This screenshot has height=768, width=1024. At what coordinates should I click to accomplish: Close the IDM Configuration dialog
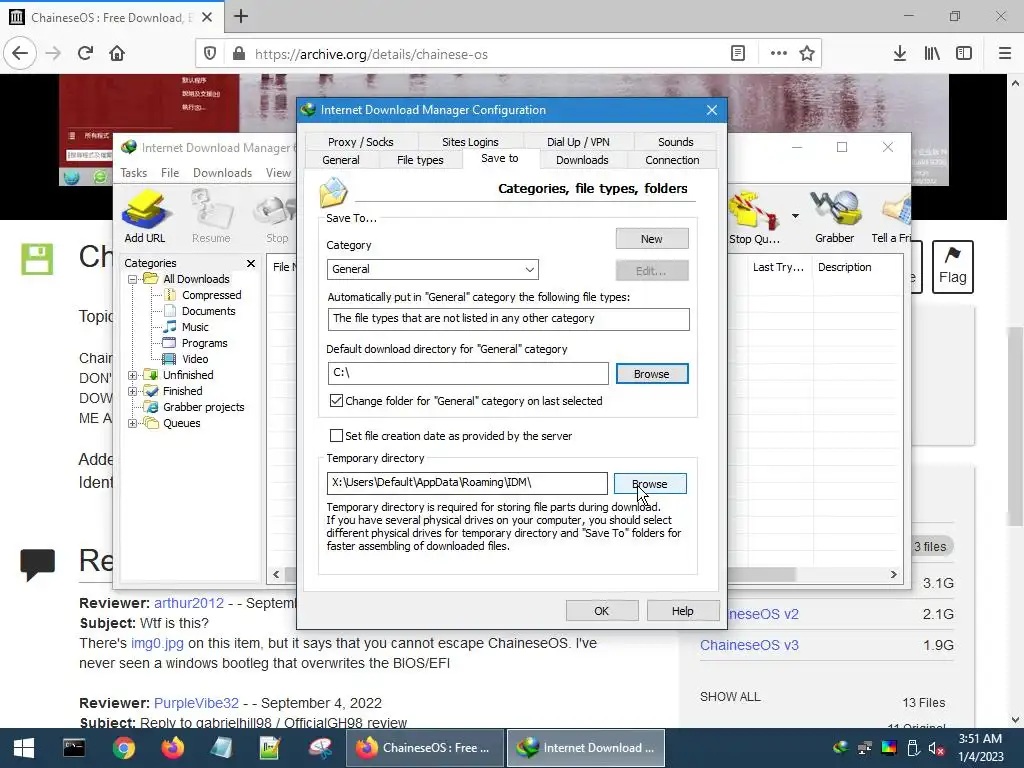pos(712,110)
